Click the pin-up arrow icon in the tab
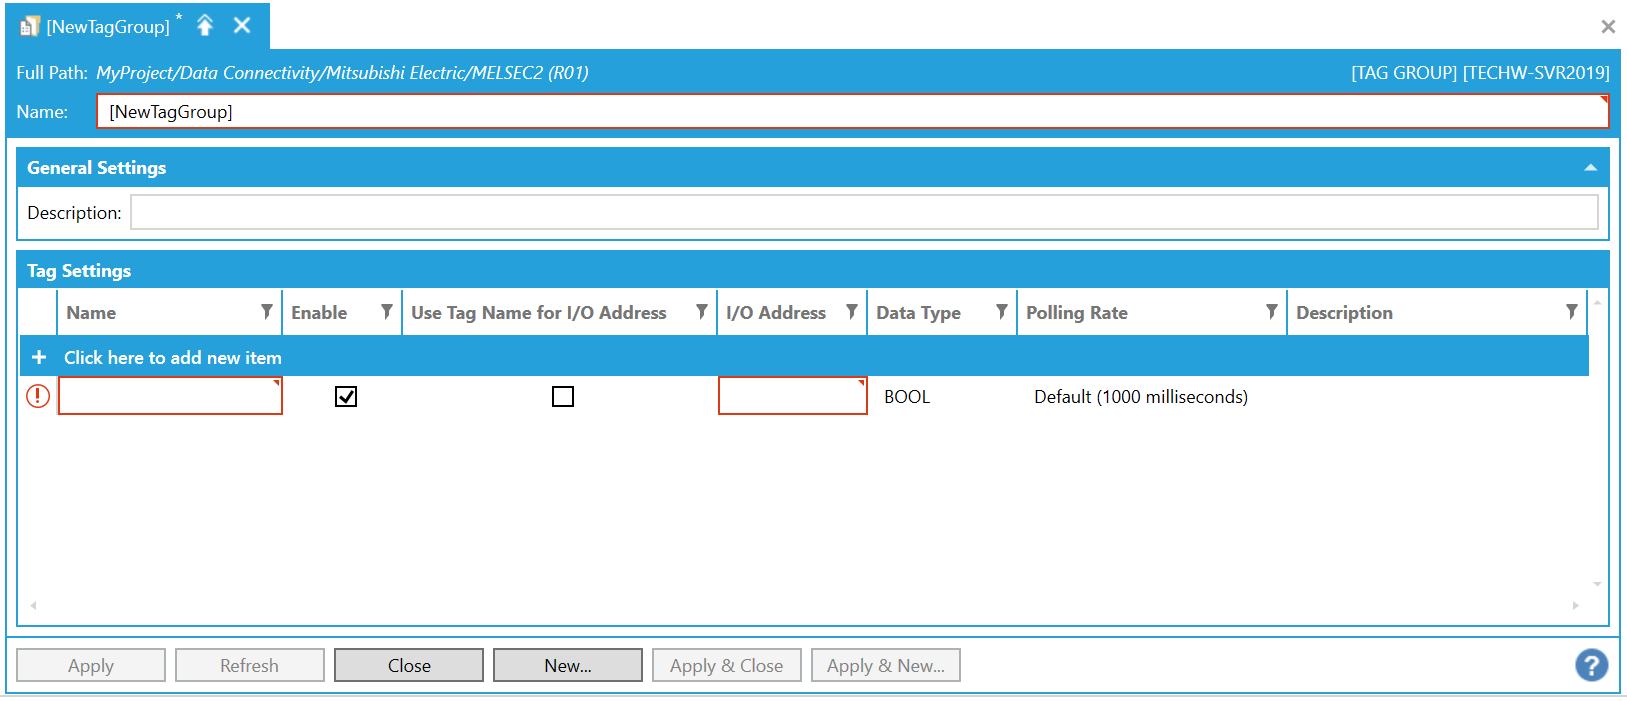This screenshot has width=1627, height=701. (x=205, y=25)
